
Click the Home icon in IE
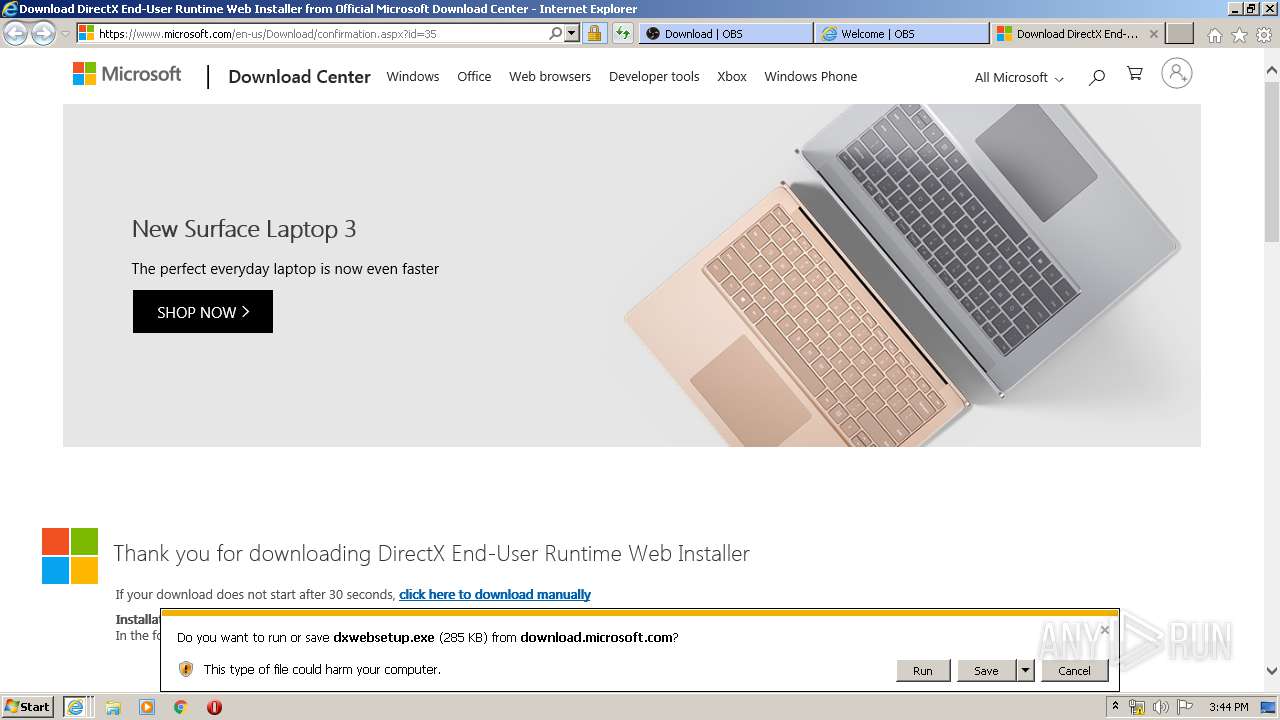[1214, 35]
